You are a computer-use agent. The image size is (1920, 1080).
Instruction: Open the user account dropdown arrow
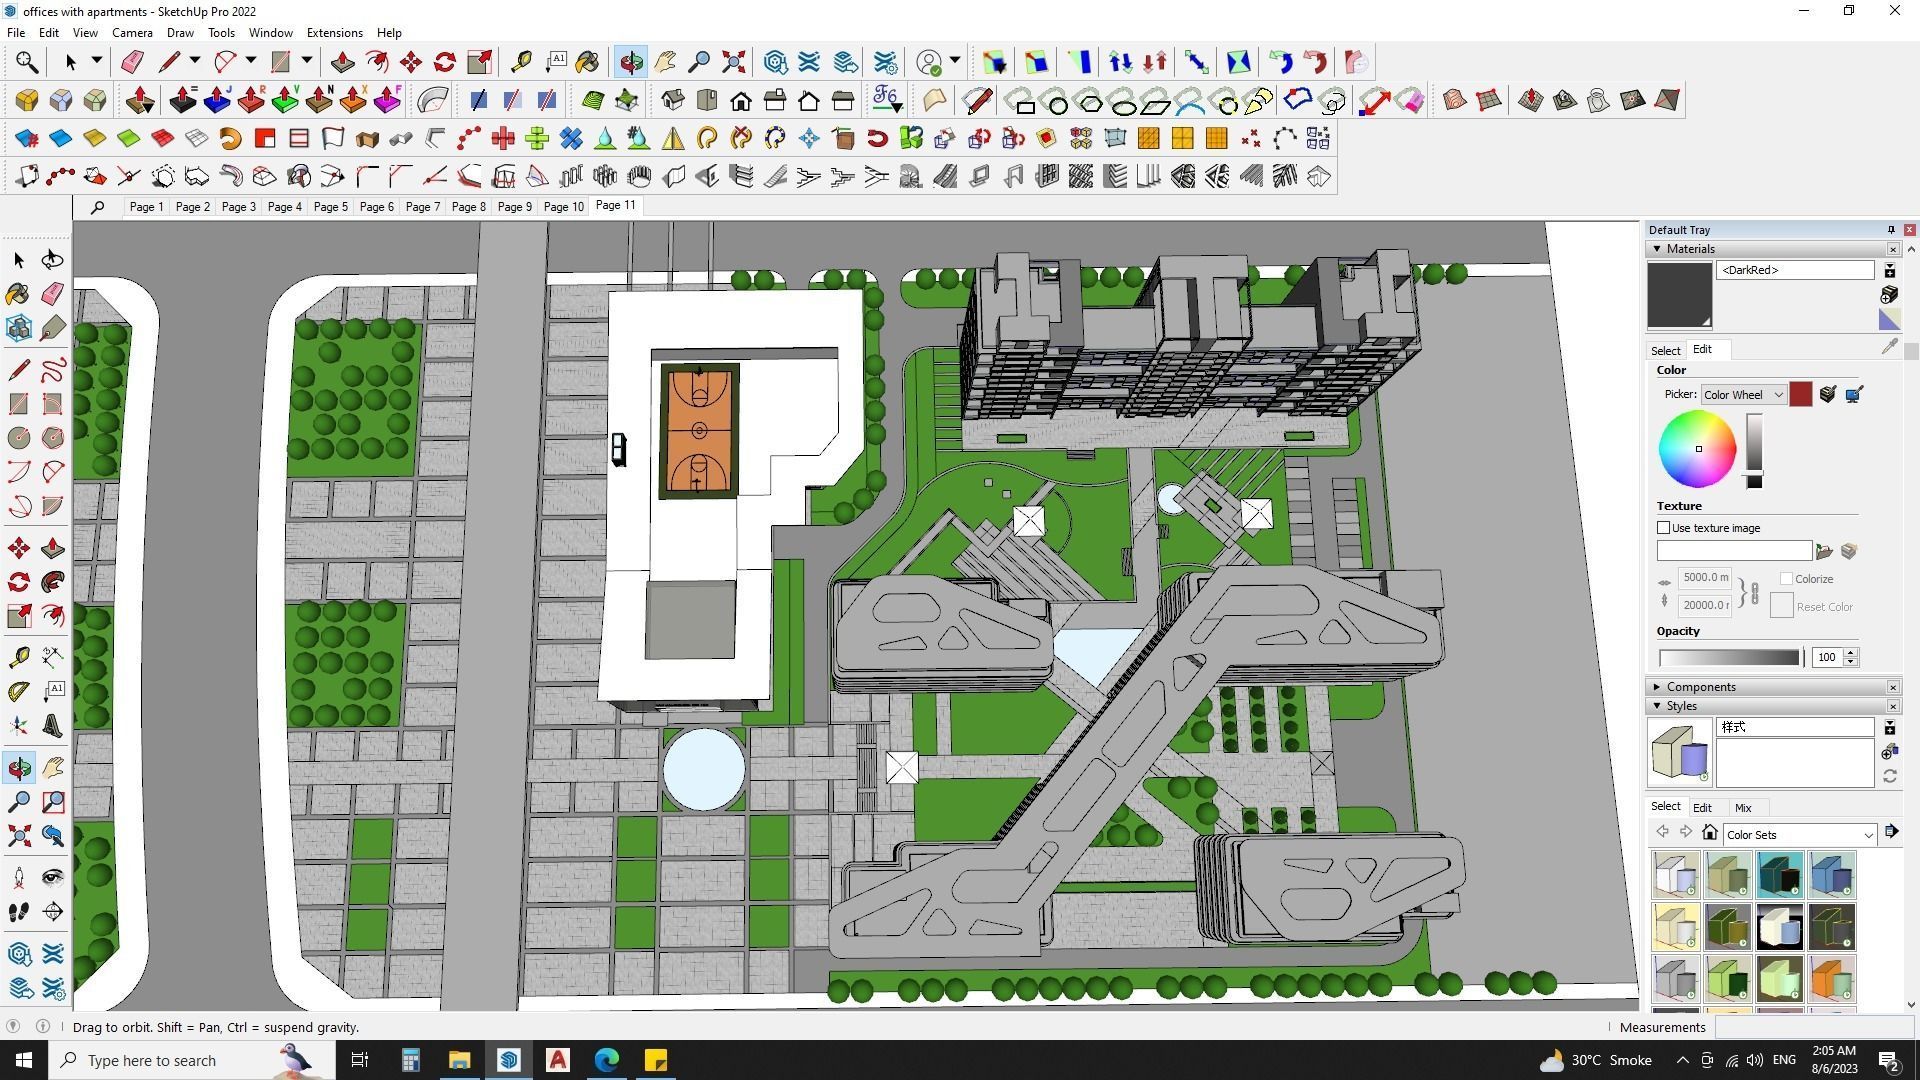click(x=955, y=62)
